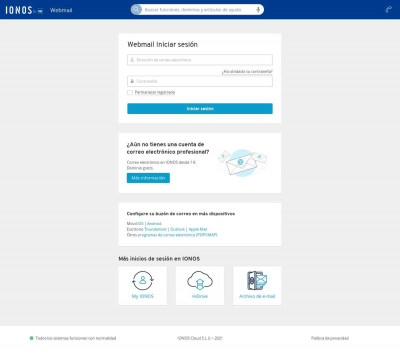Open the forgot password link
Viewport: 400px width, 360px height.
pyautogui.click(x=247, y=71)
